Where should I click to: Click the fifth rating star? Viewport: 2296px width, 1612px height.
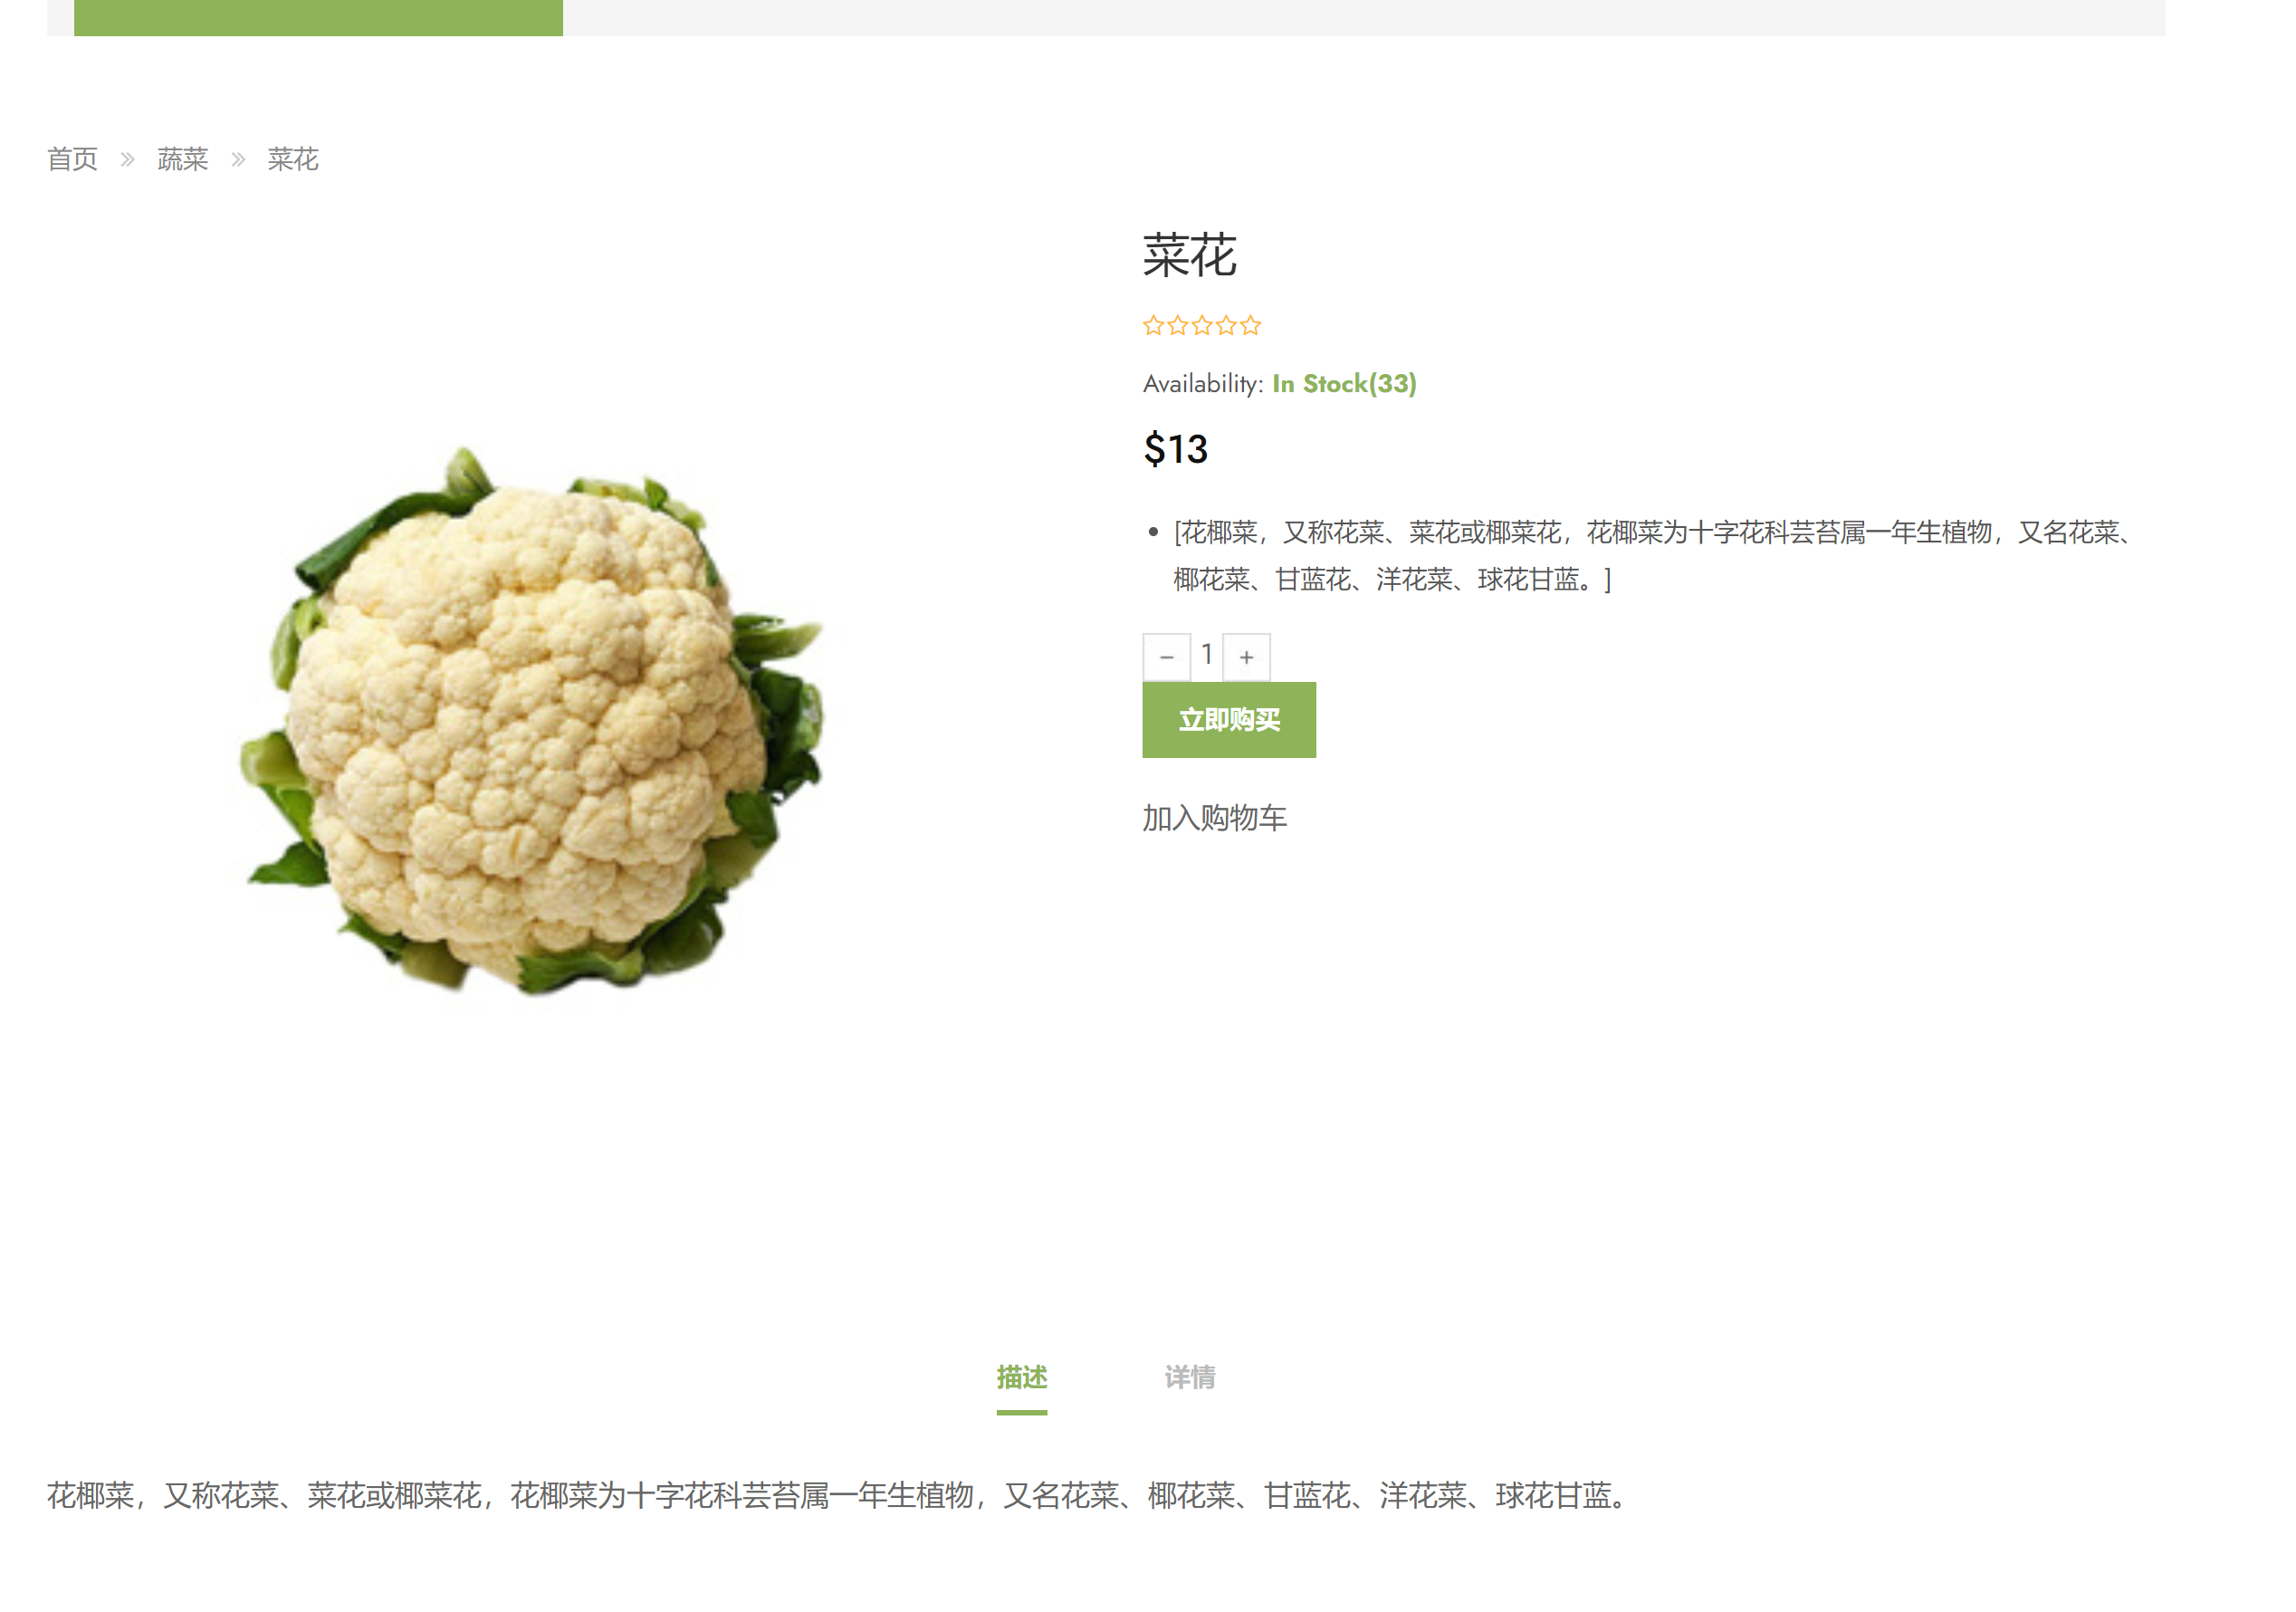click(1251, 325)
